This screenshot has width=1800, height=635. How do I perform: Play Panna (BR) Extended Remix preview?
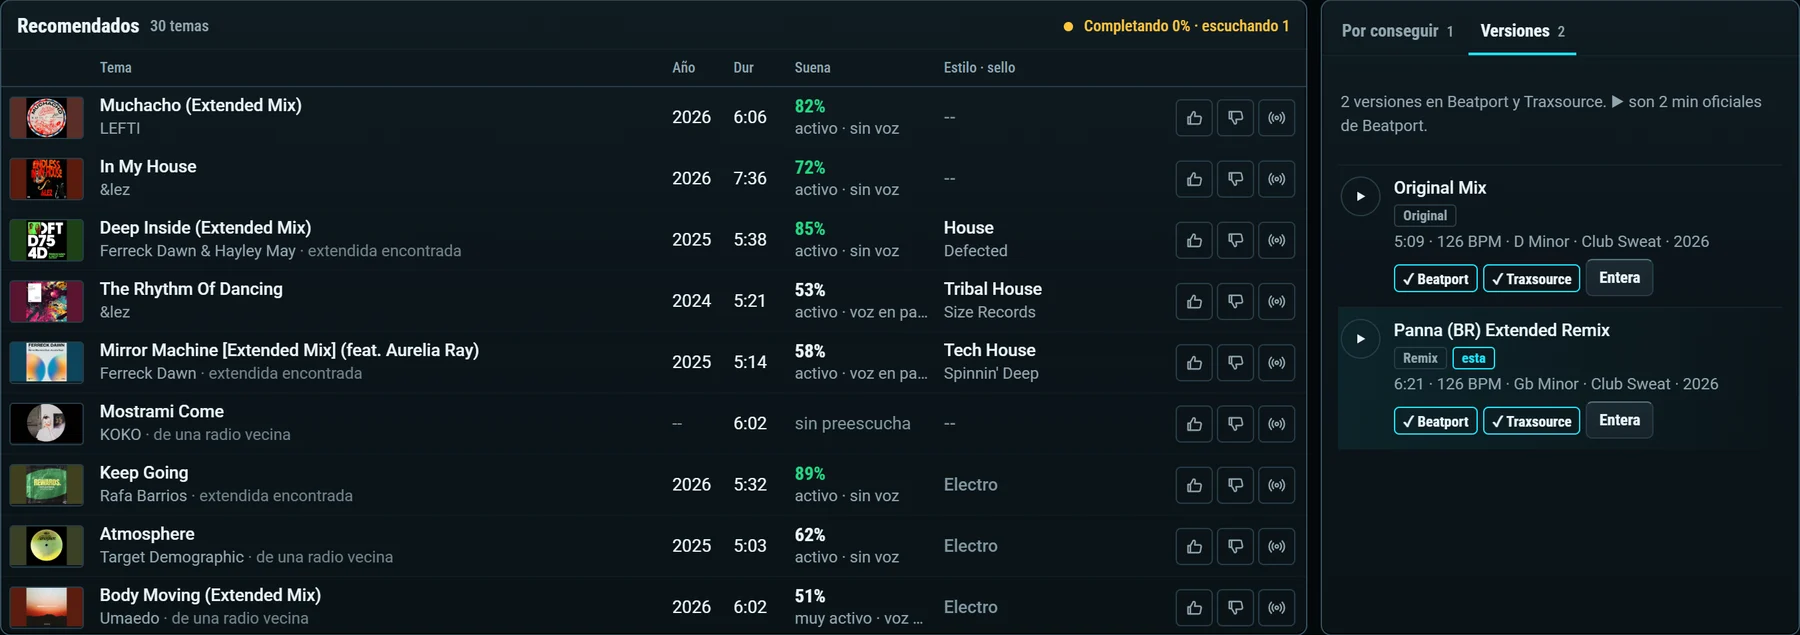[1360, 339]
